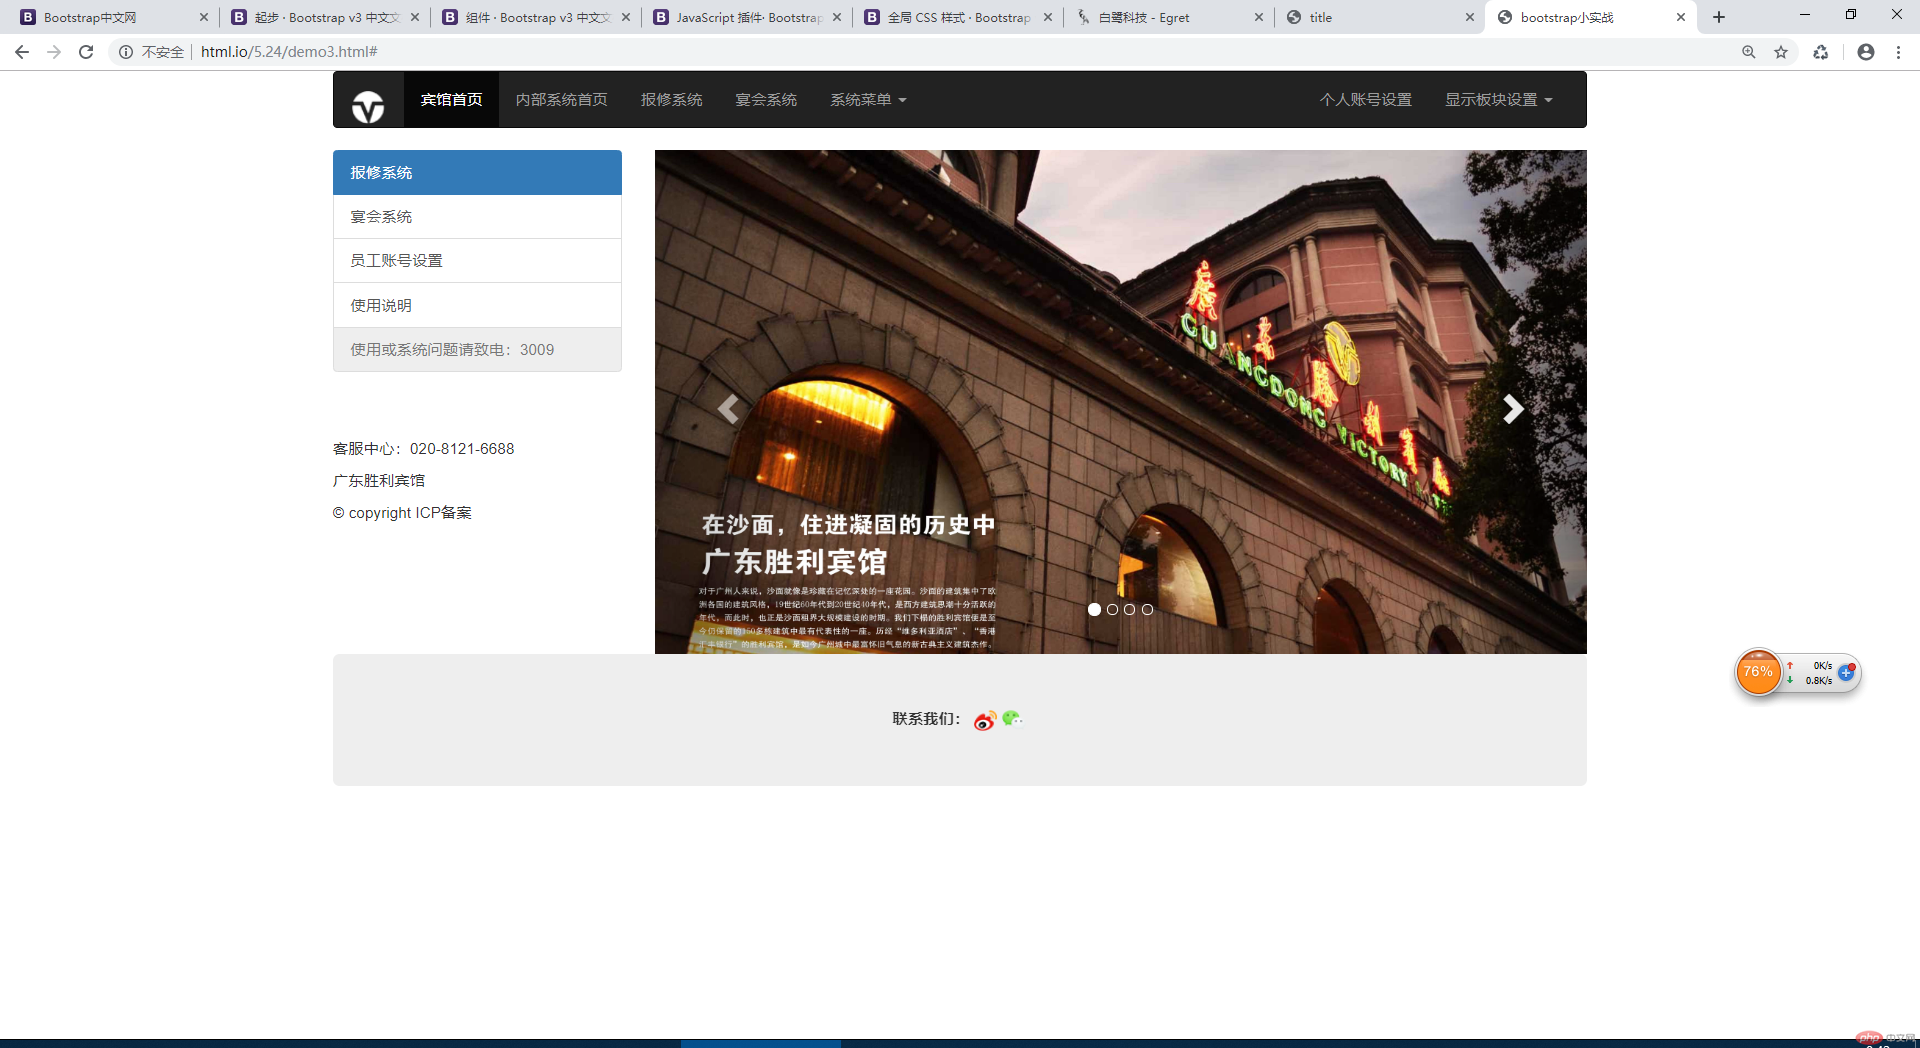Click the browser forward arrow
Image resolution: width=1920 pixels, height=1048 pixels.
pos(54,52)
